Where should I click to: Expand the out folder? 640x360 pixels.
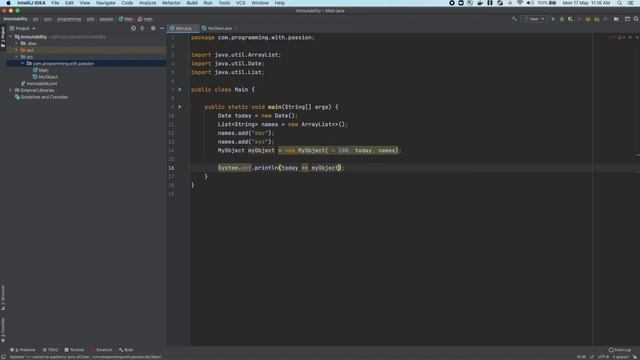coord(17,50)
